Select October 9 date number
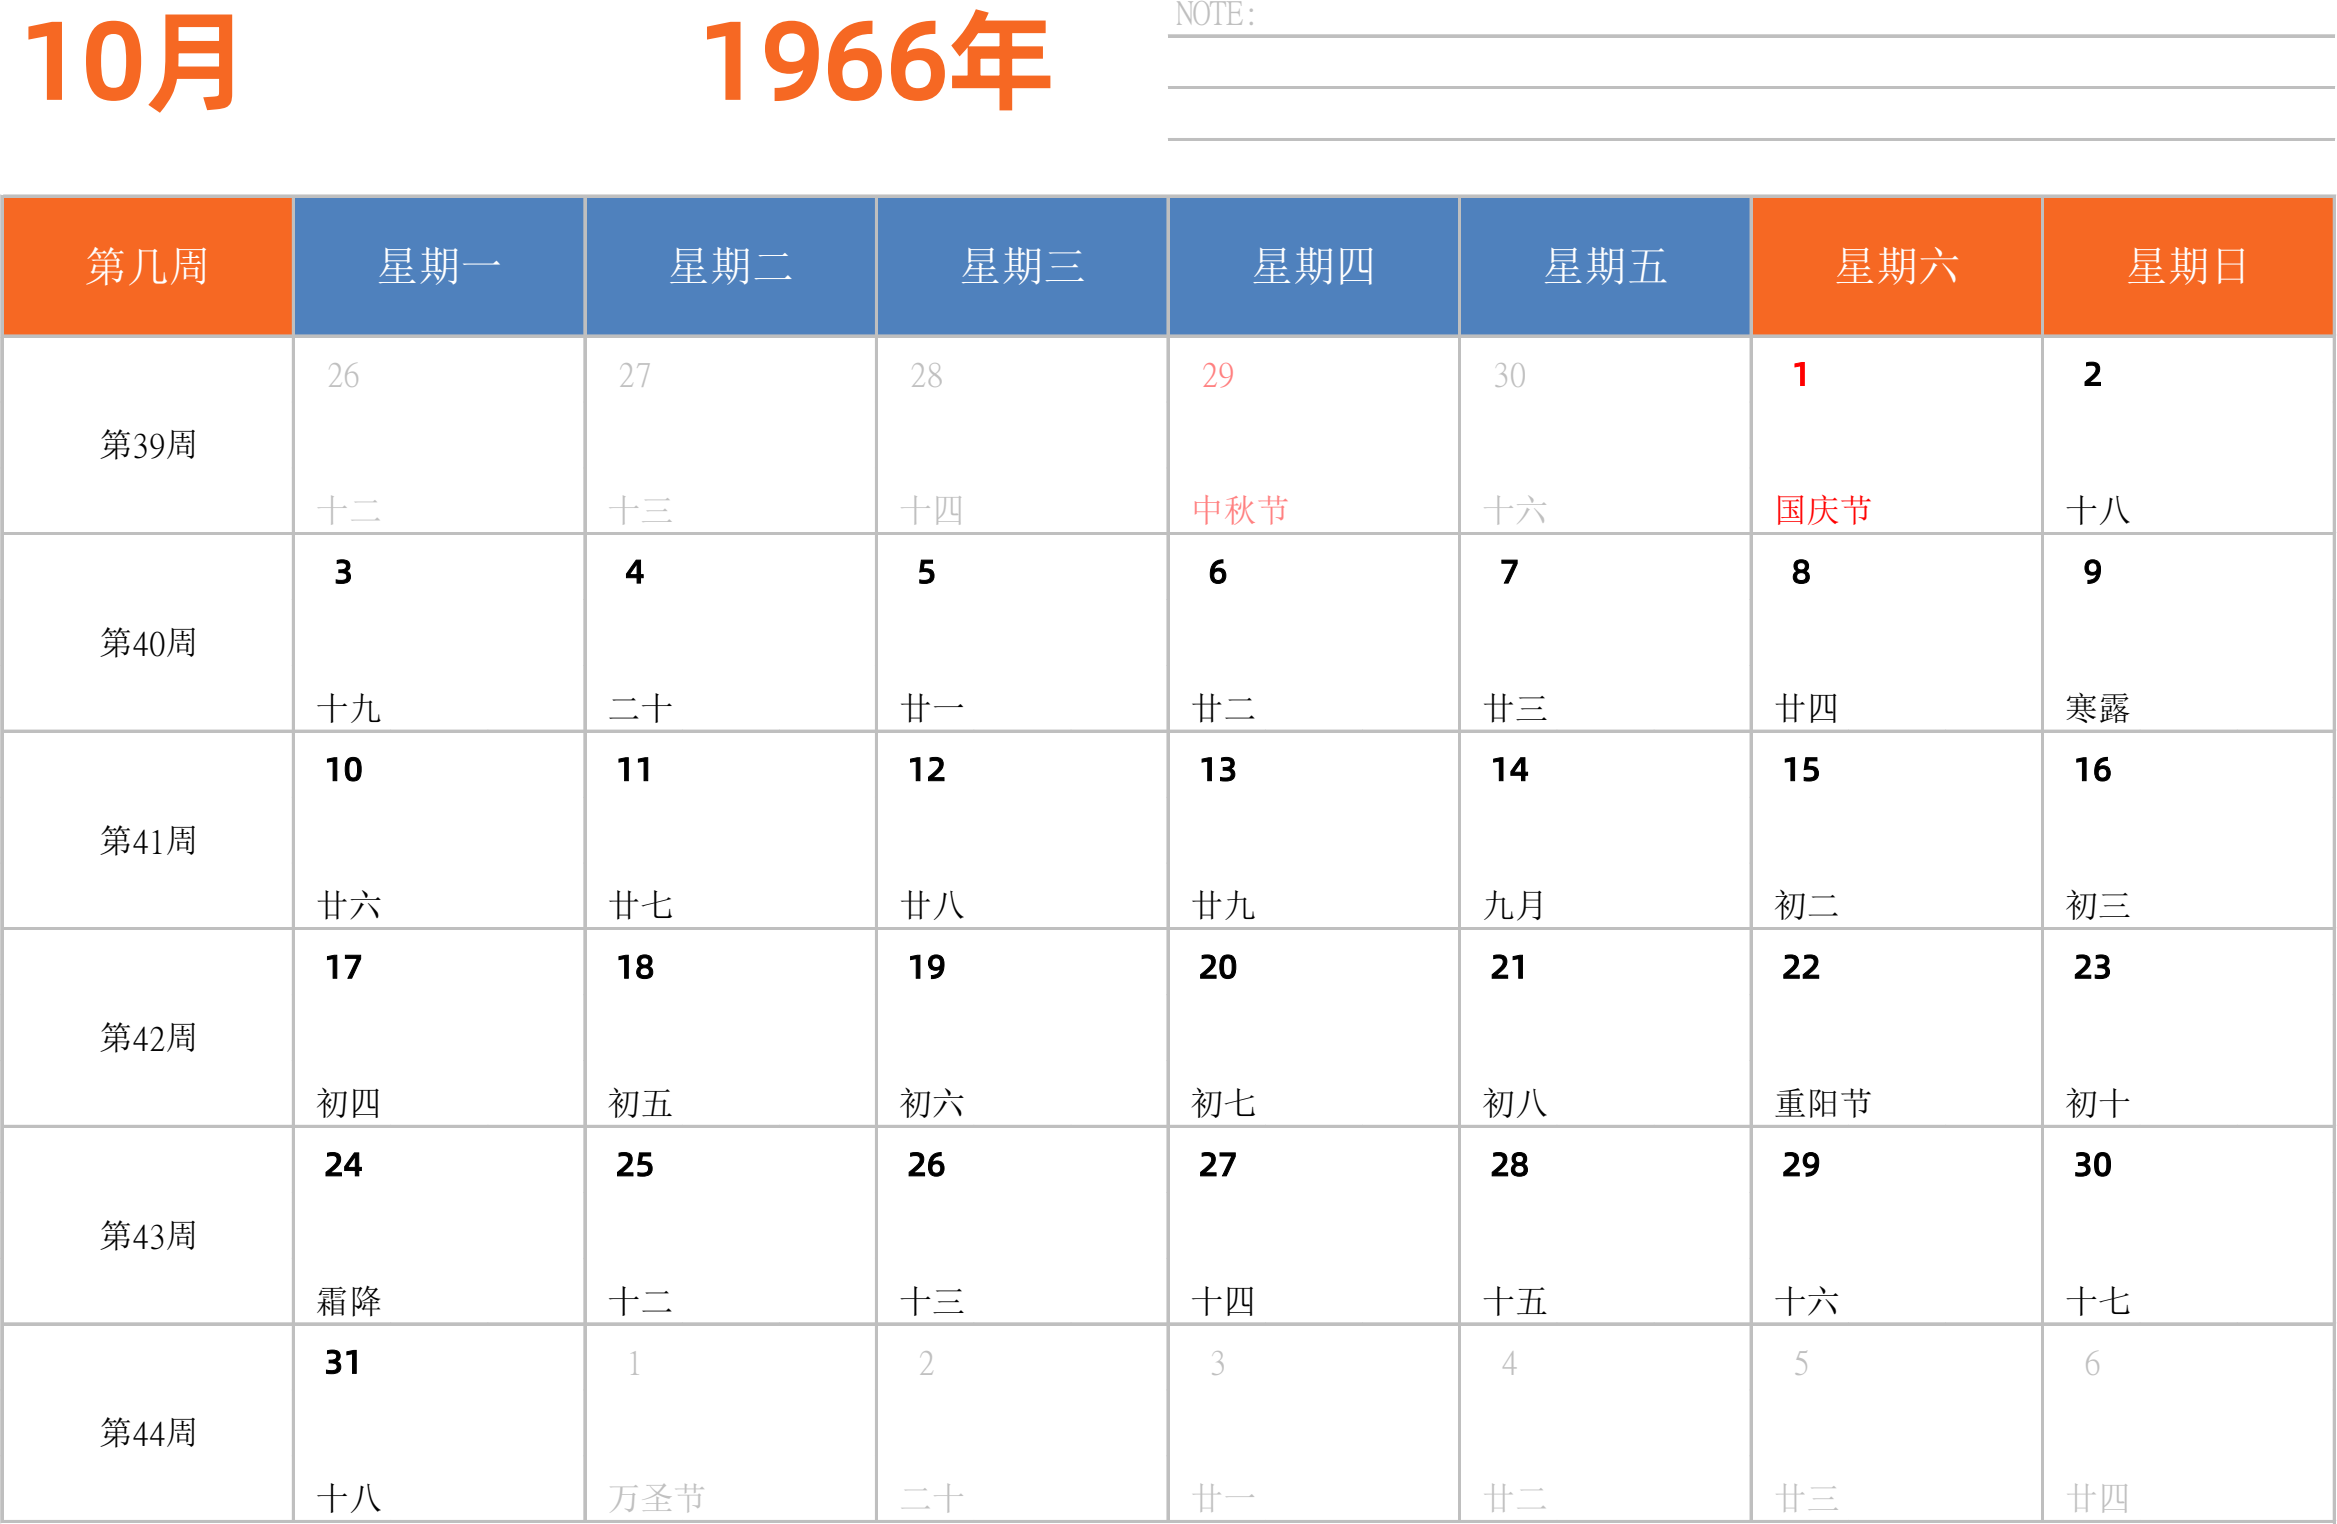 coord(2092,572)
